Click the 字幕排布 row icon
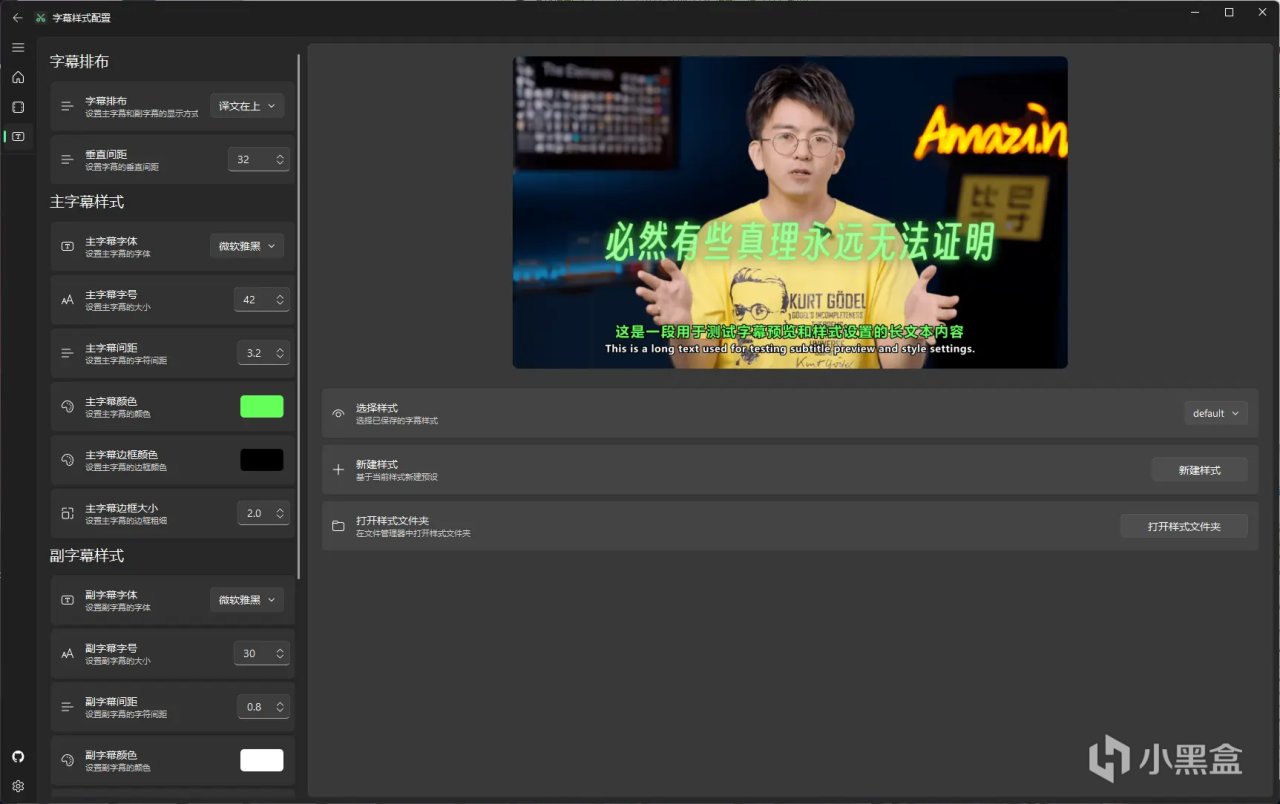1280x804 pixels. click(67, 106)
